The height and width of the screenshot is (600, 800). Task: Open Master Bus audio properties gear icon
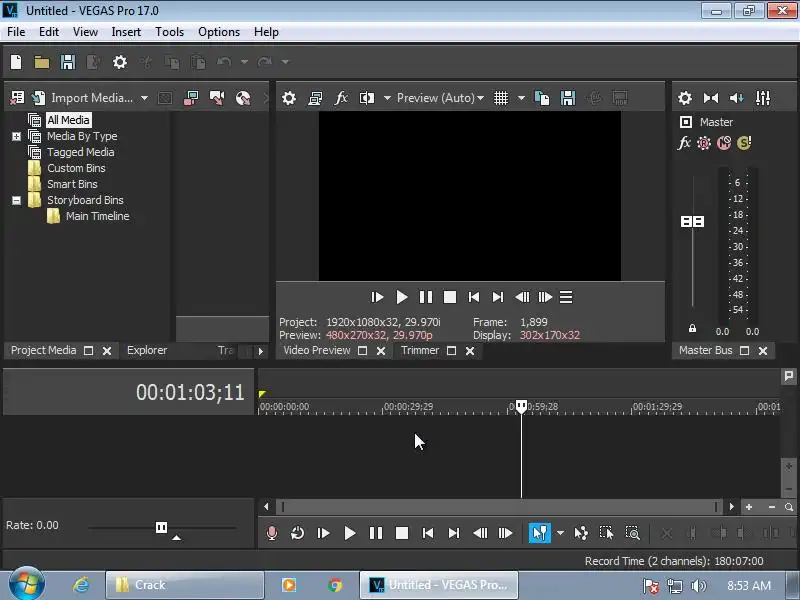pyautogui.click(x=685, y=98)
